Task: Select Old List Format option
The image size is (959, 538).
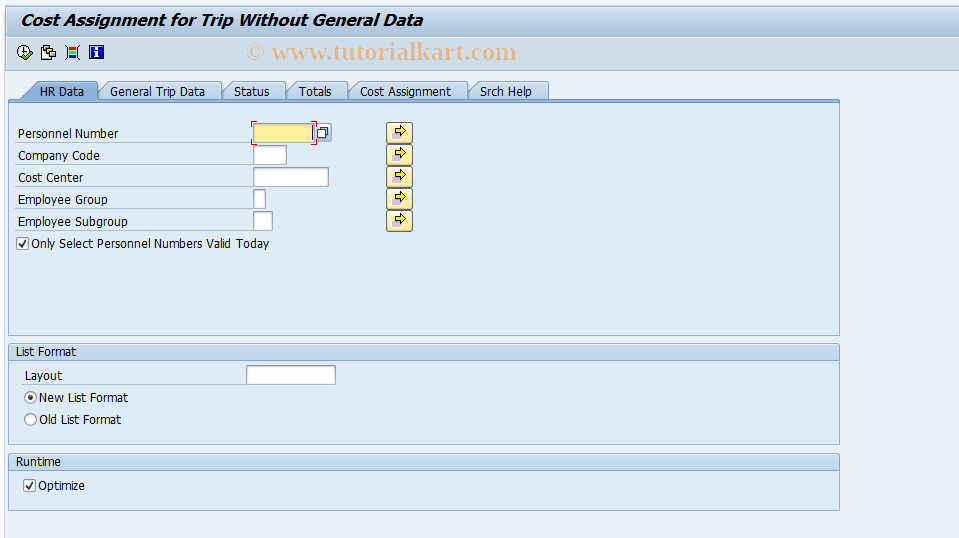Action: 30,420
